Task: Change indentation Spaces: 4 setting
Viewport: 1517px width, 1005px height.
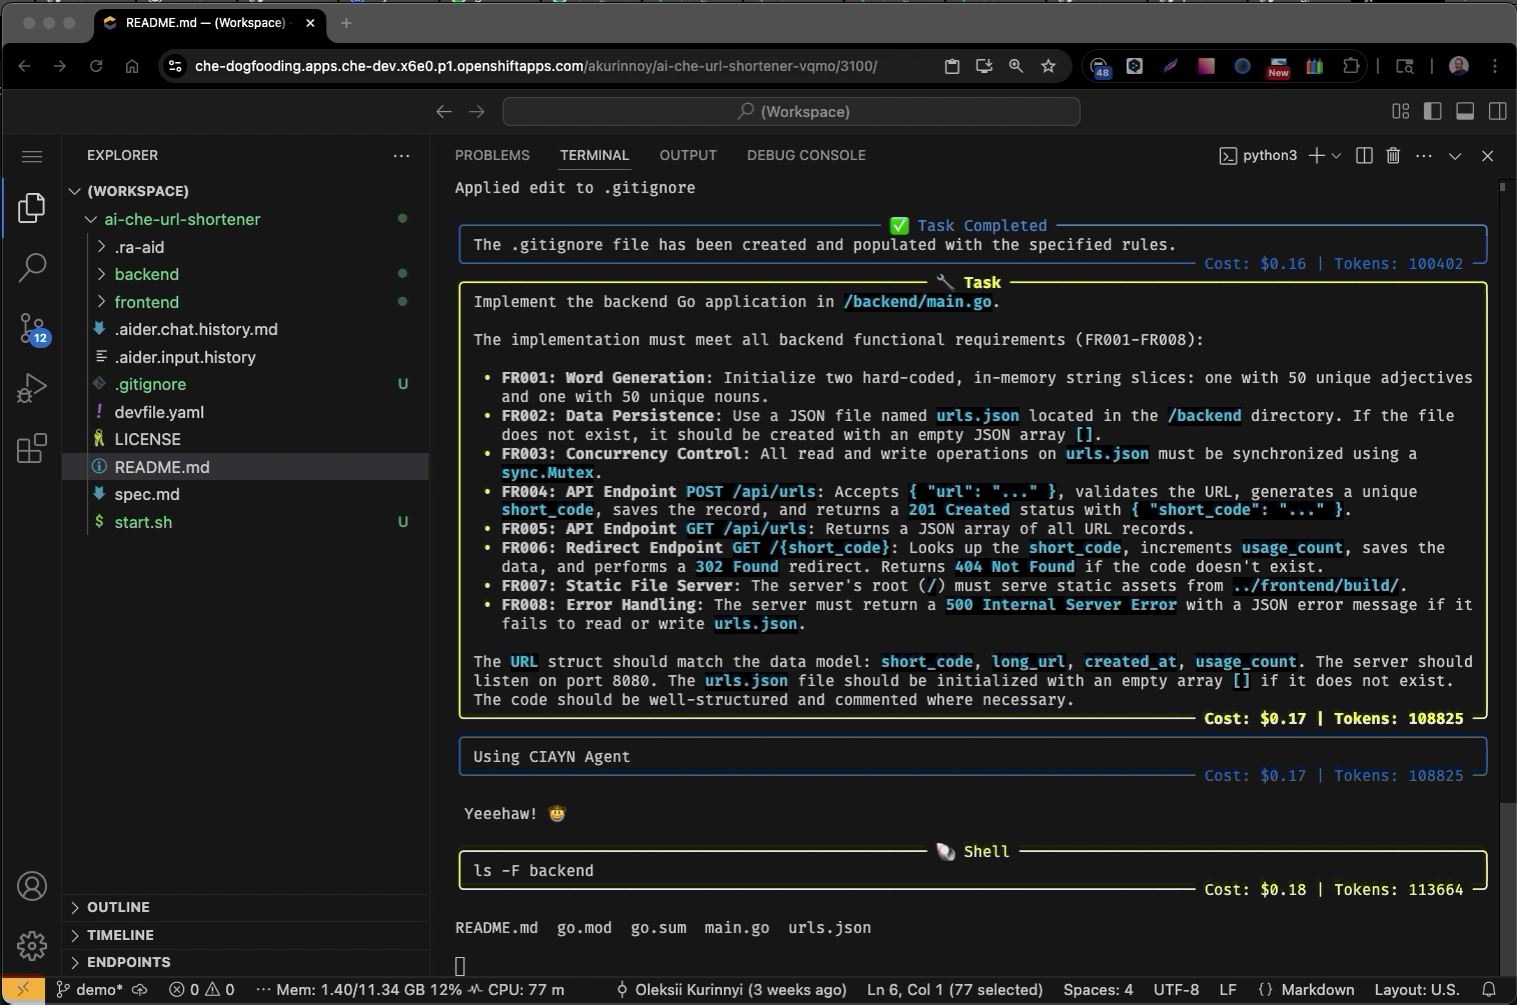Action: pyautogui.click(x=1098, y=990)
